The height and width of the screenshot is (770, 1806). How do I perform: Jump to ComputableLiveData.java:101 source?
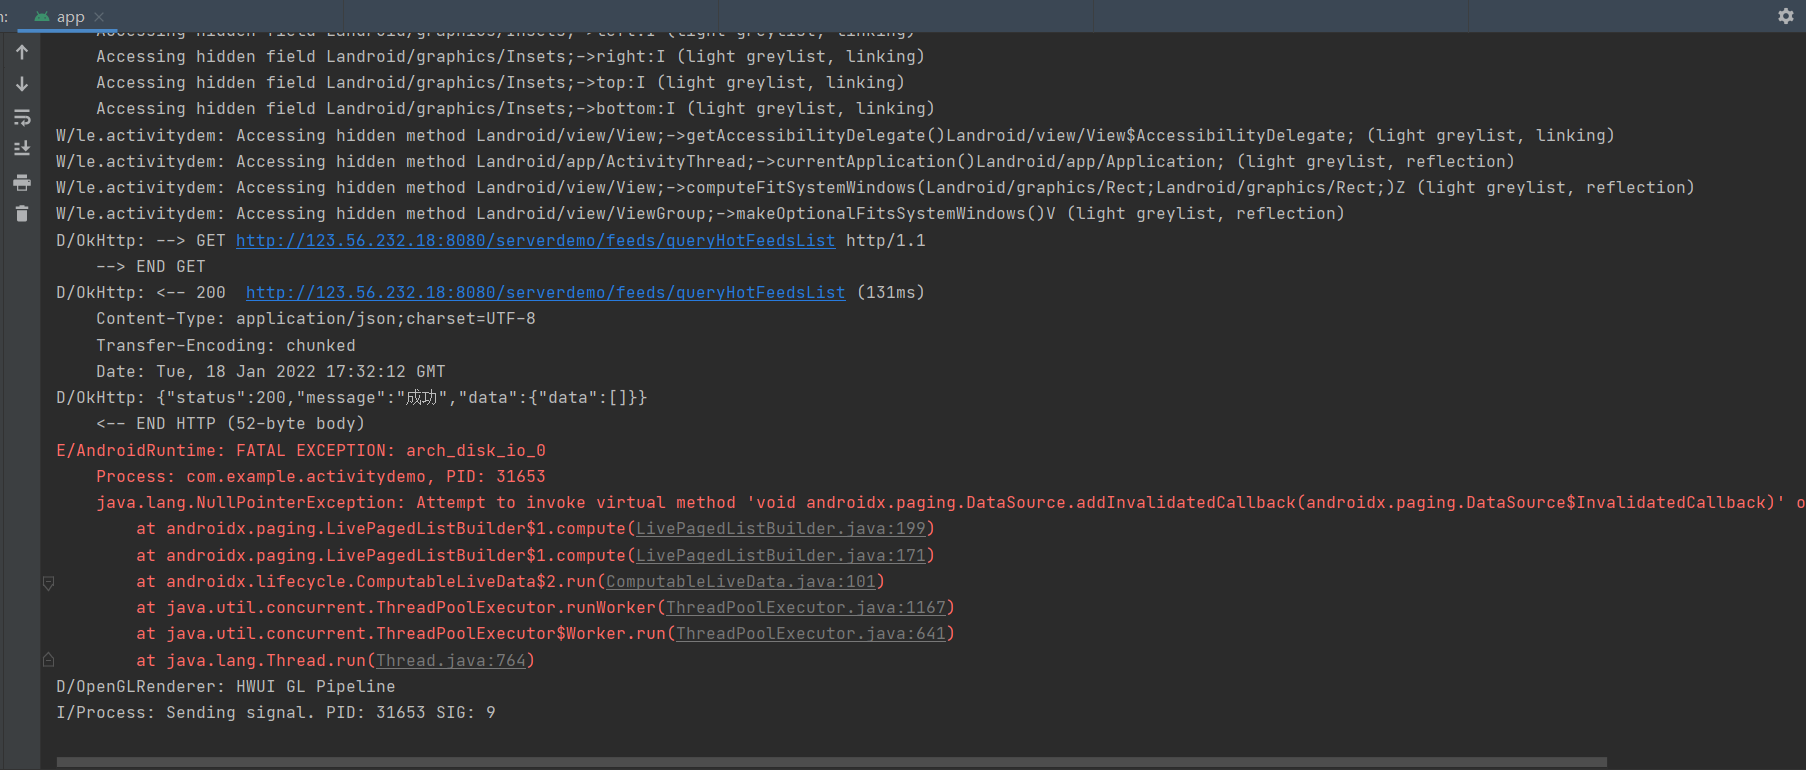pyautogui.click(x=741, y=581)
